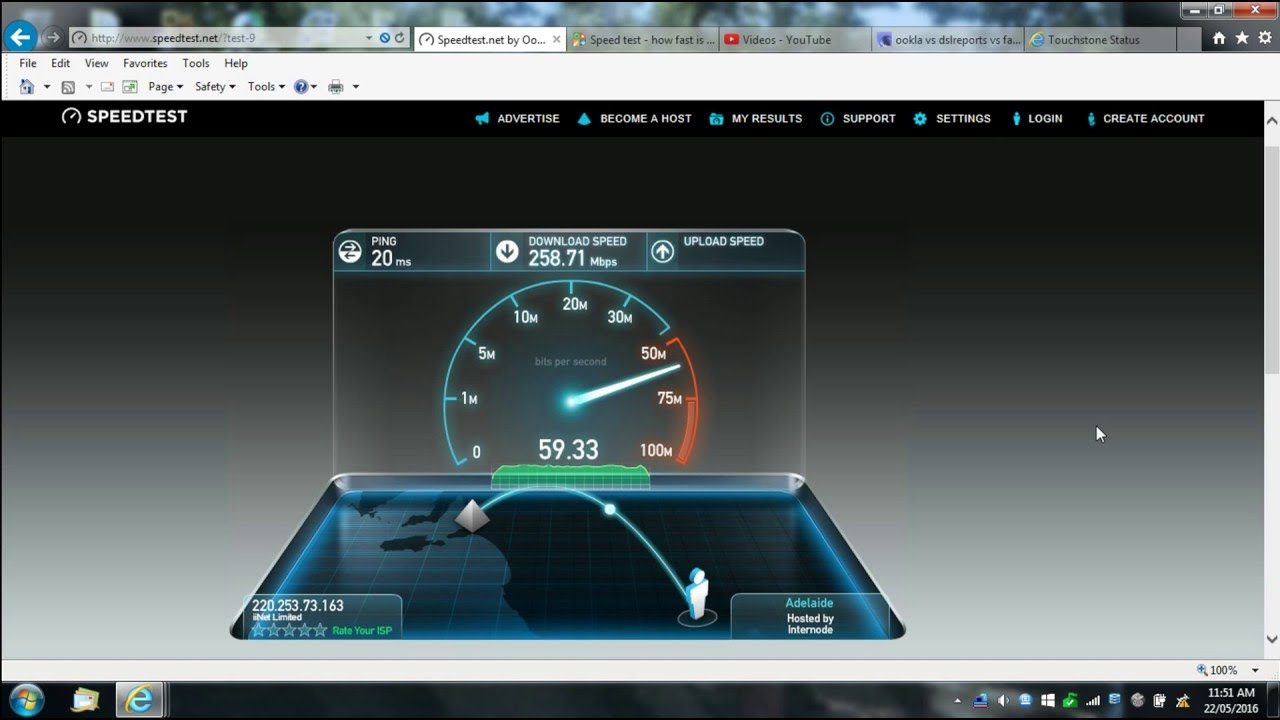This screenshot has width=1280, height=720.
Task: Open the Tools dropdown in command bar
Action: tap(266, 87)
